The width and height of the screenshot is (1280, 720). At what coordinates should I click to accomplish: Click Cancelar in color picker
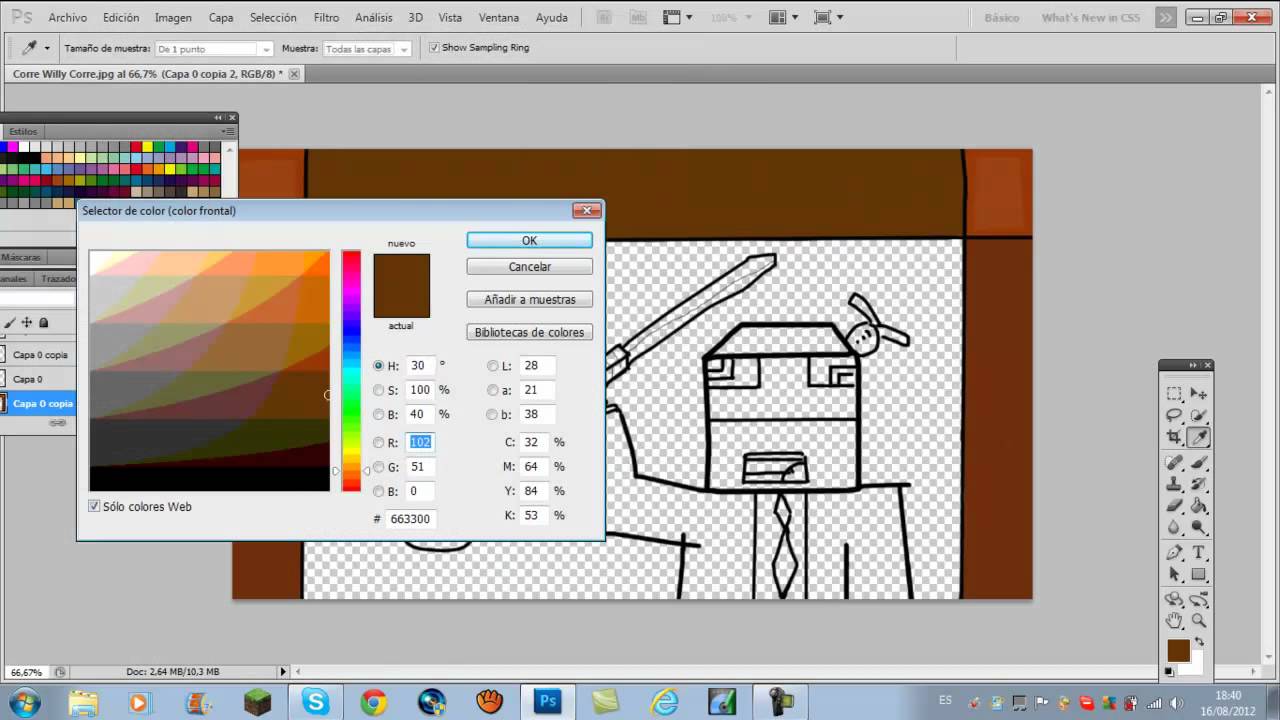(x=529, y=267)
